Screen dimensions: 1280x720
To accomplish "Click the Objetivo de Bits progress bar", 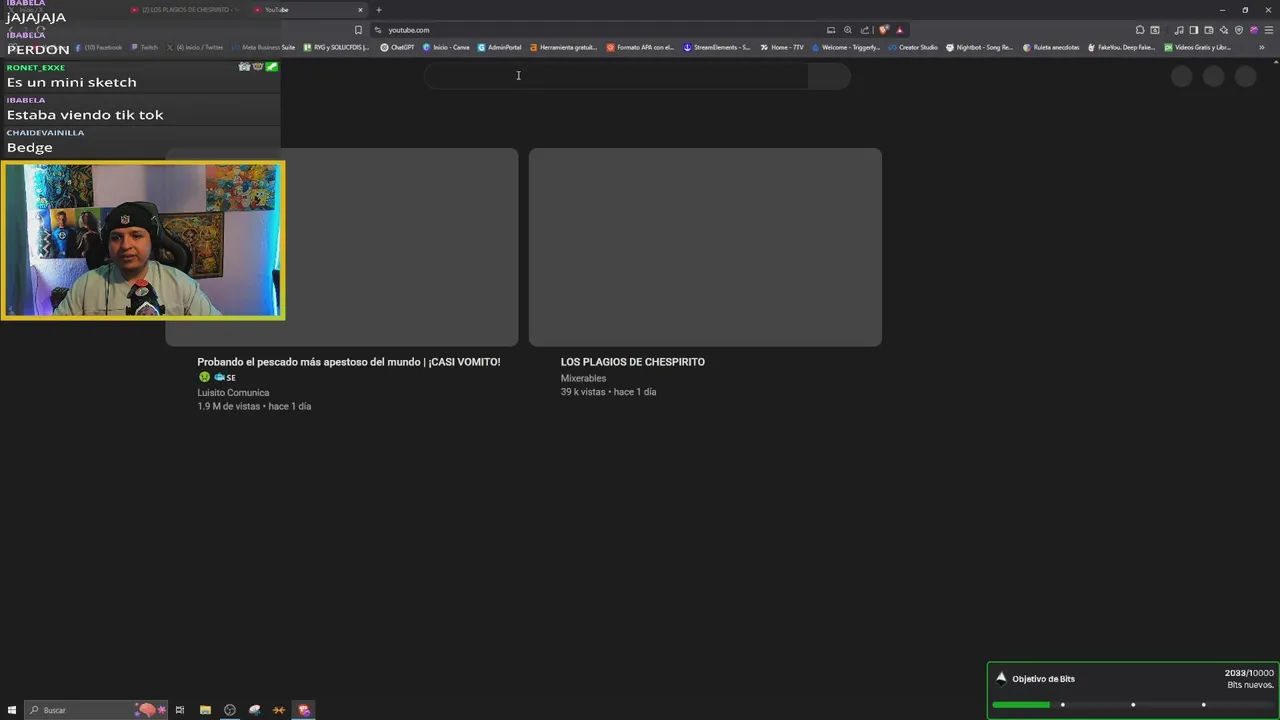I will click(x=1133, y=705).
